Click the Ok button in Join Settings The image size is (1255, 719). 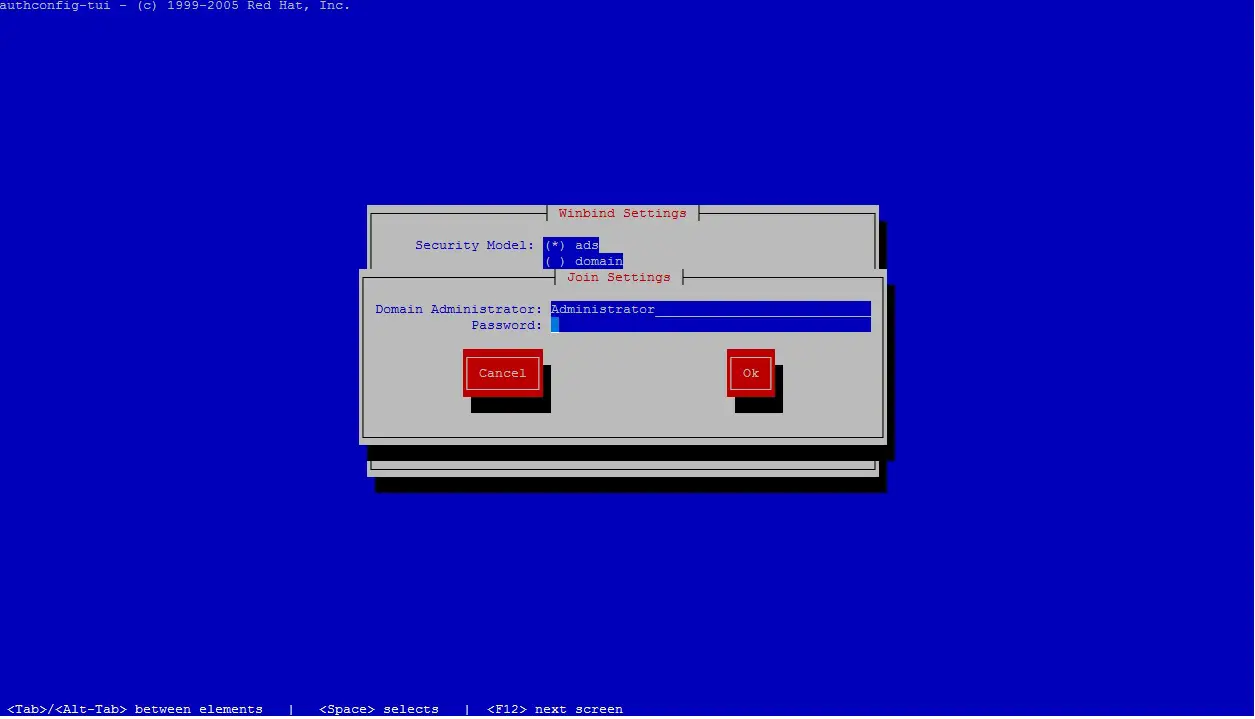(749, 373)
